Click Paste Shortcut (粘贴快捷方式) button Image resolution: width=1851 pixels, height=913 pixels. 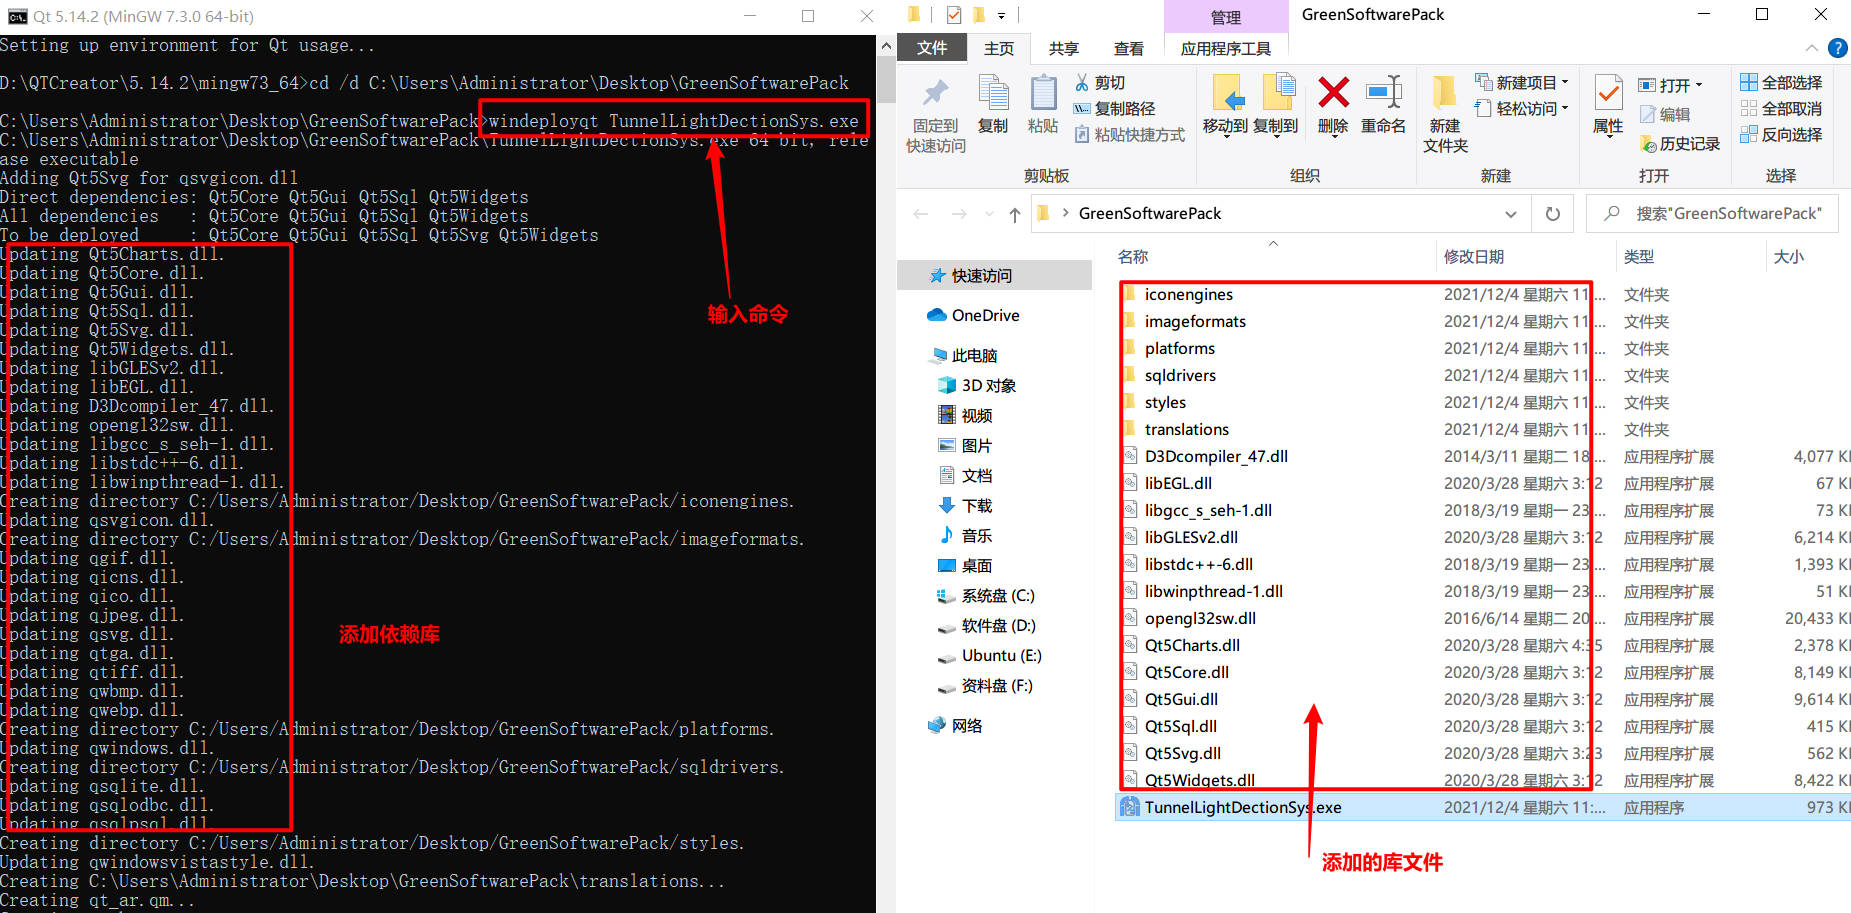point(1129,135)
